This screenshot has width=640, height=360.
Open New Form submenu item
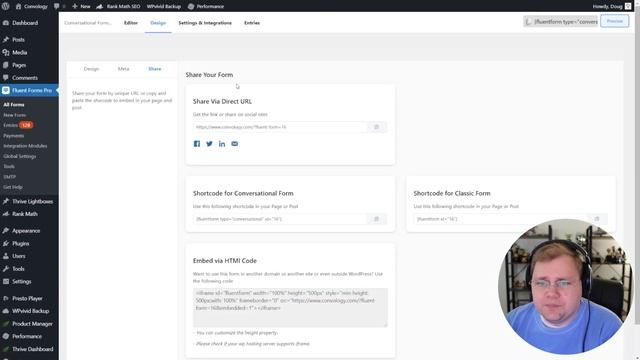[15, 115]
